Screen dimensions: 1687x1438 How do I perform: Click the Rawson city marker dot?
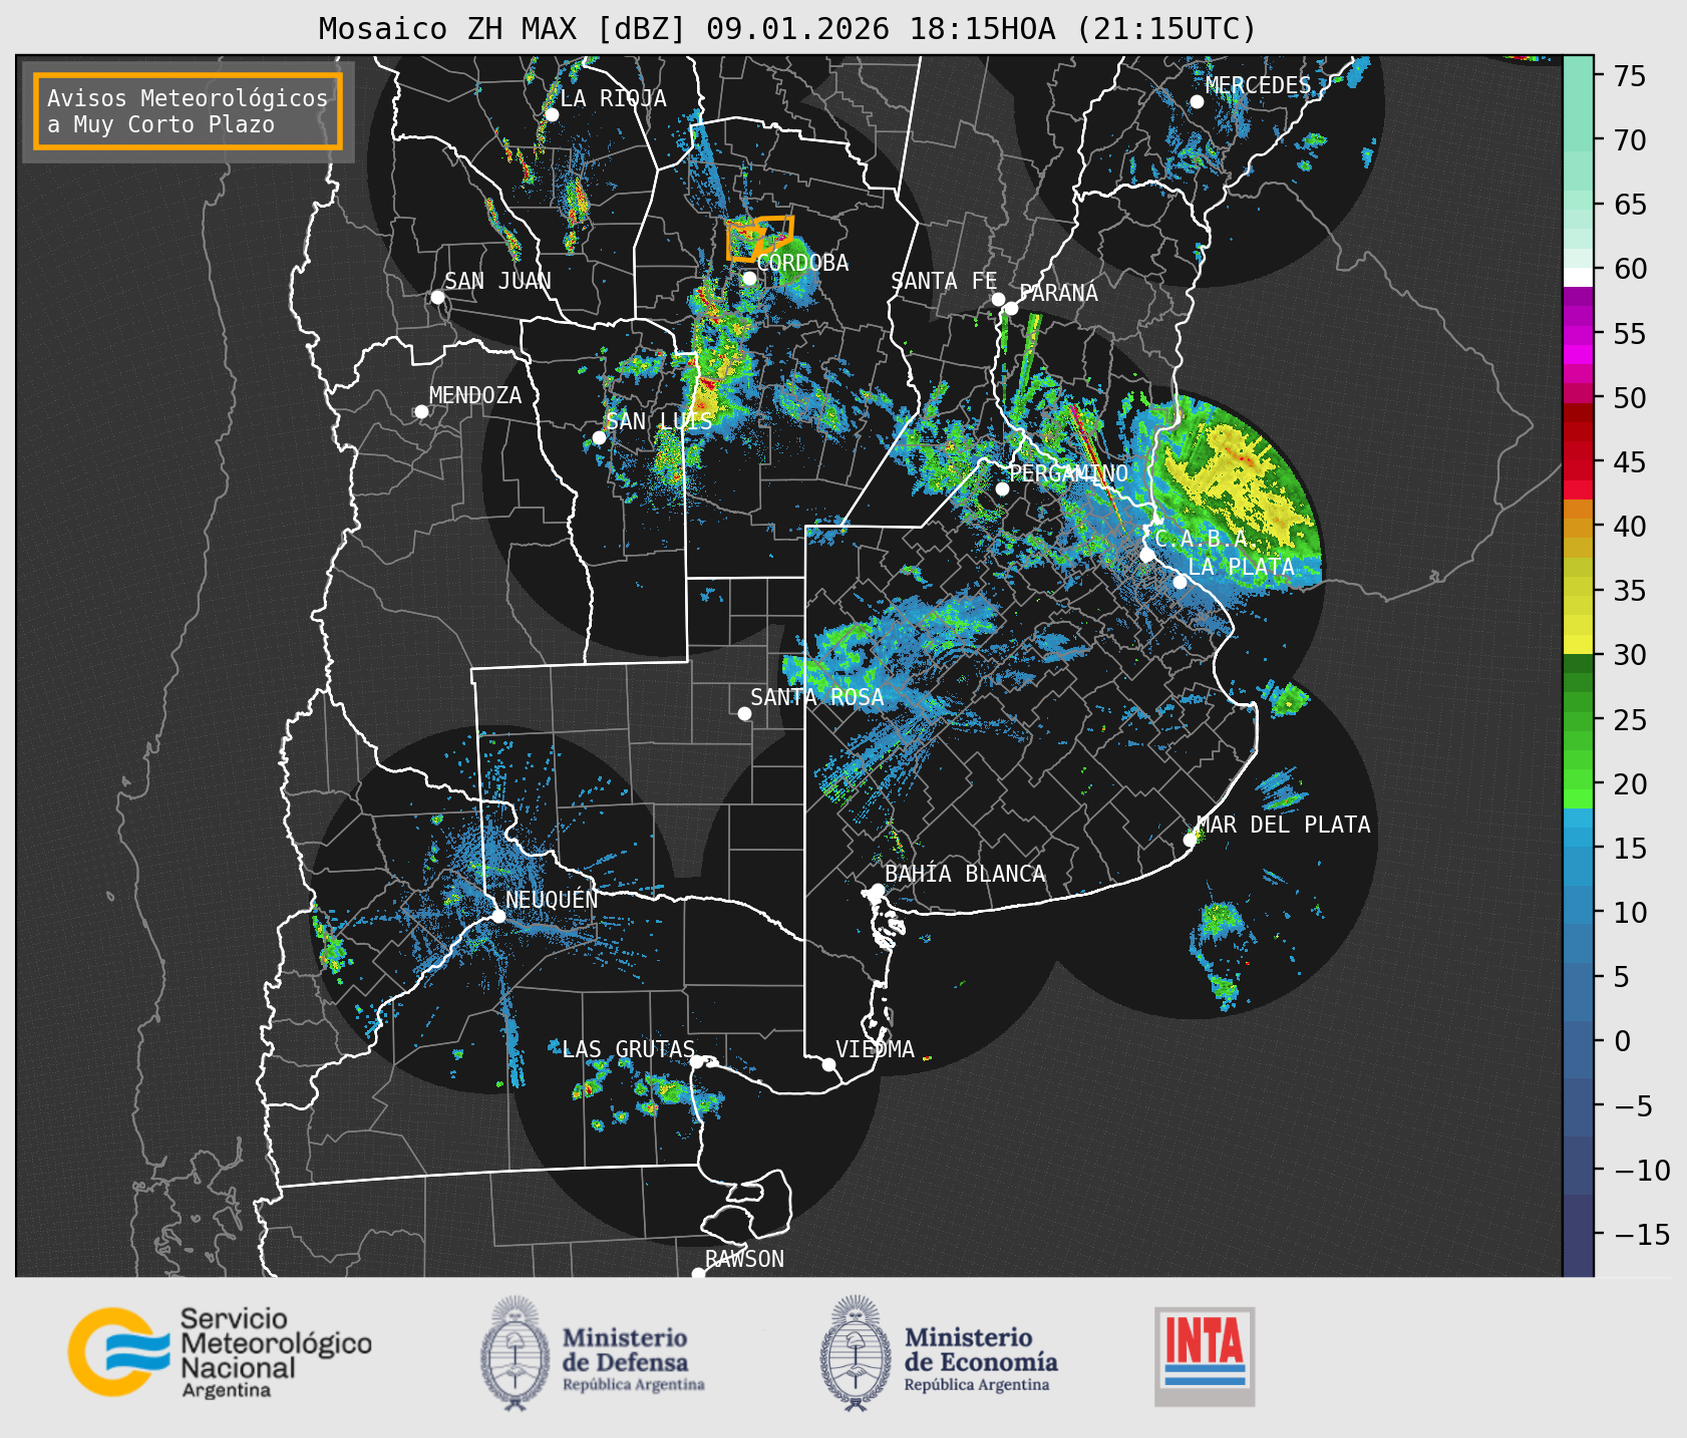tap(698, 1273)
